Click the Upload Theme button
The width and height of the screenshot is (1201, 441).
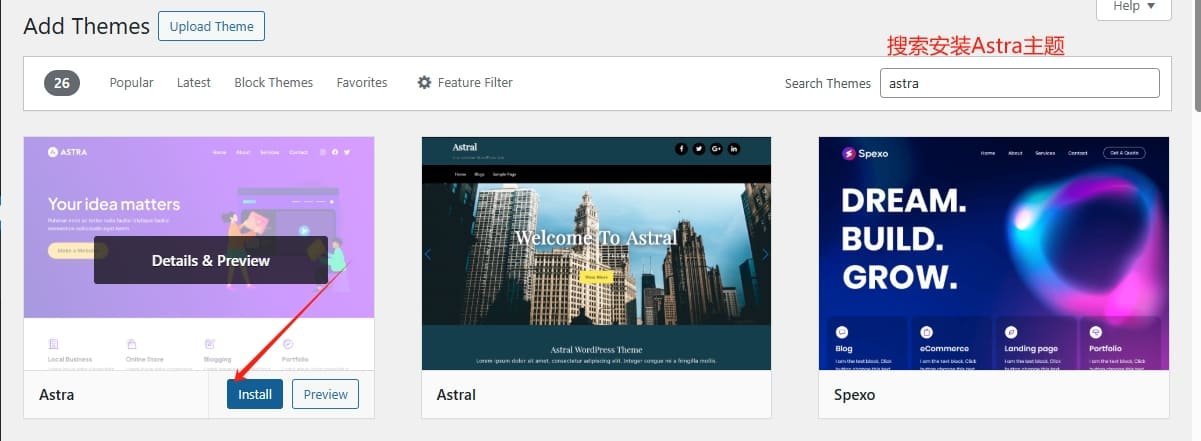tap(211, 26)
